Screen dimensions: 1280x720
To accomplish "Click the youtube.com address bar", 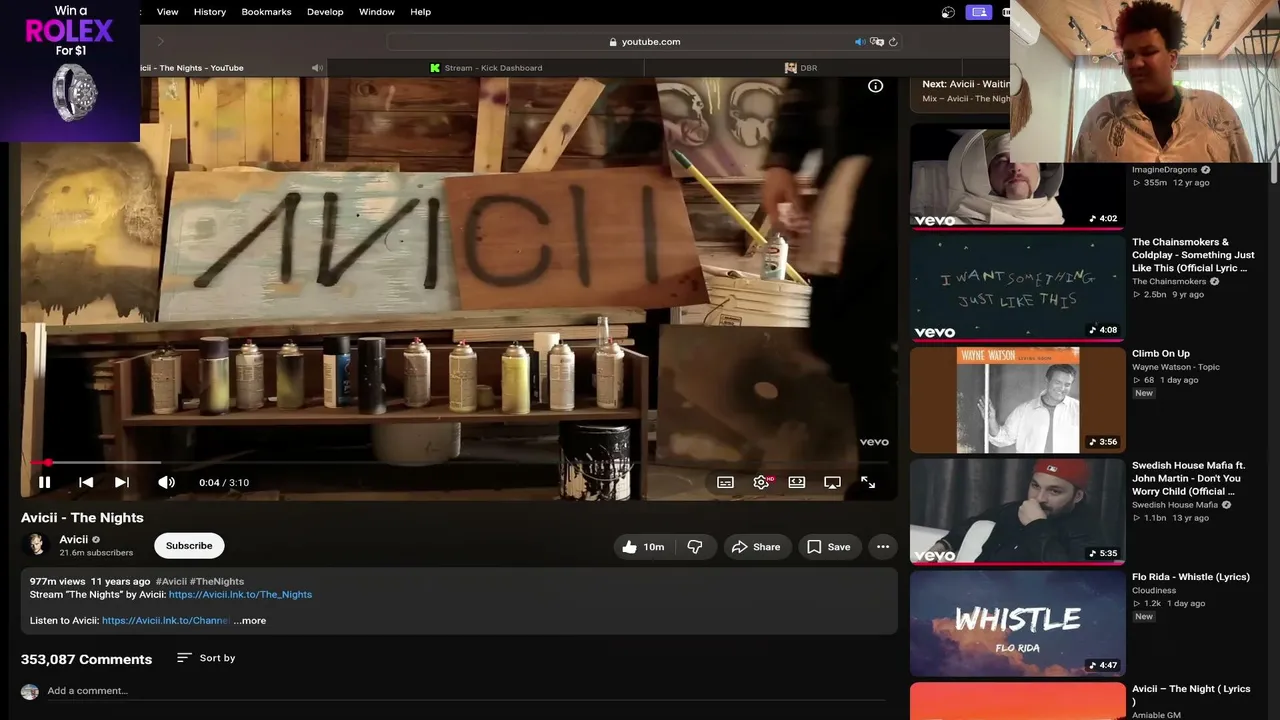I will point(645,42).
